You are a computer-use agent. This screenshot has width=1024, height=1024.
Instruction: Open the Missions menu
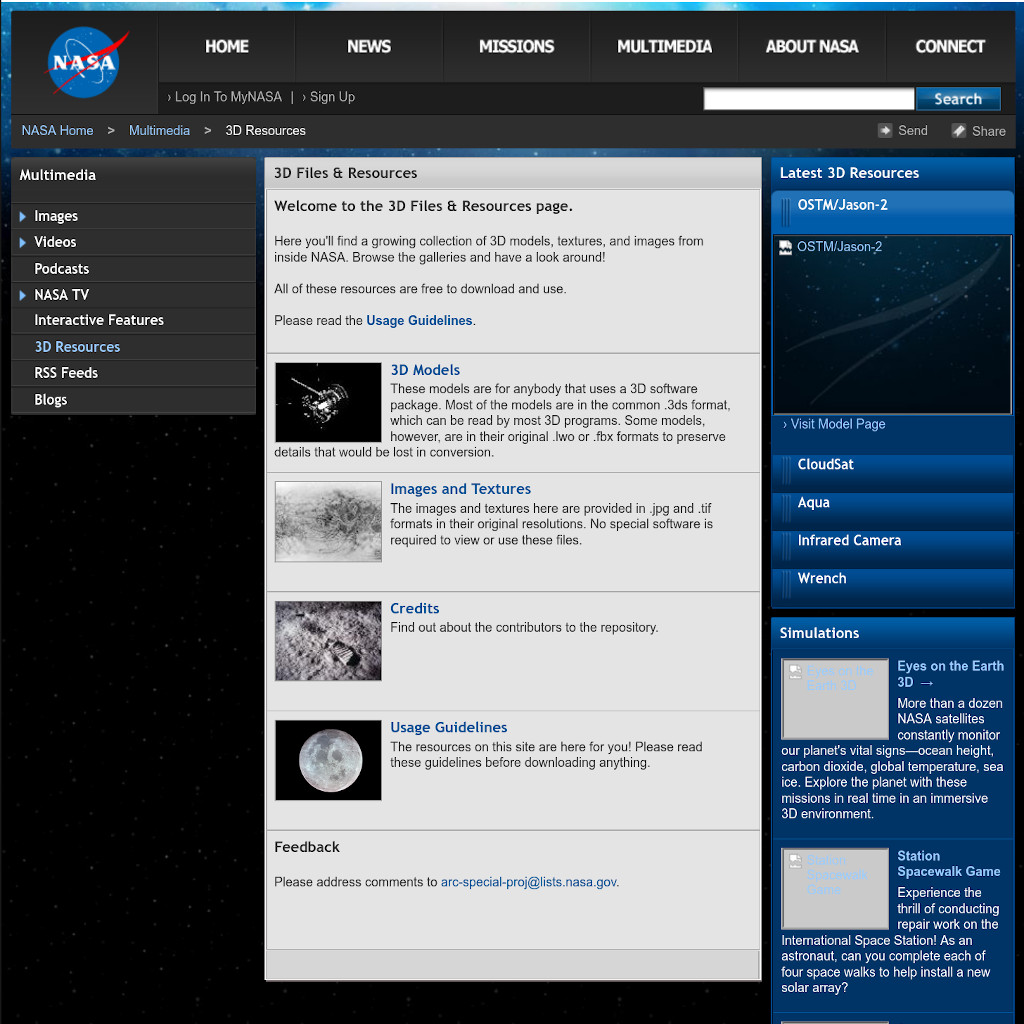[x=516, y=47]
